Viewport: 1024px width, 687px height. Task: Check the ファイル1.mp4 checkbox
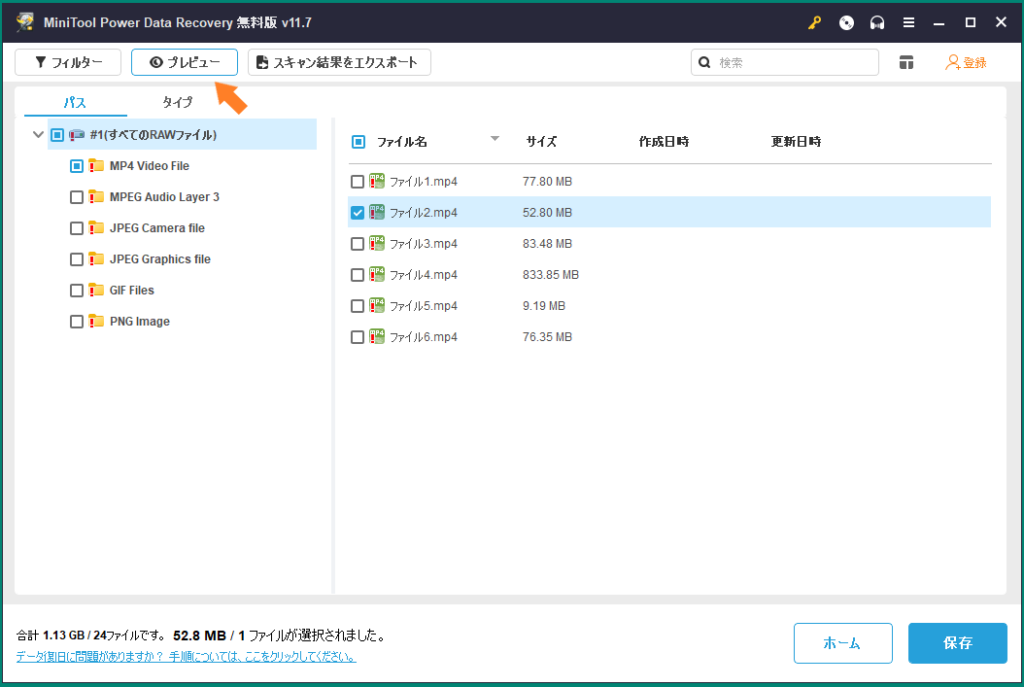pyautogui.click(x=357, y=181)
